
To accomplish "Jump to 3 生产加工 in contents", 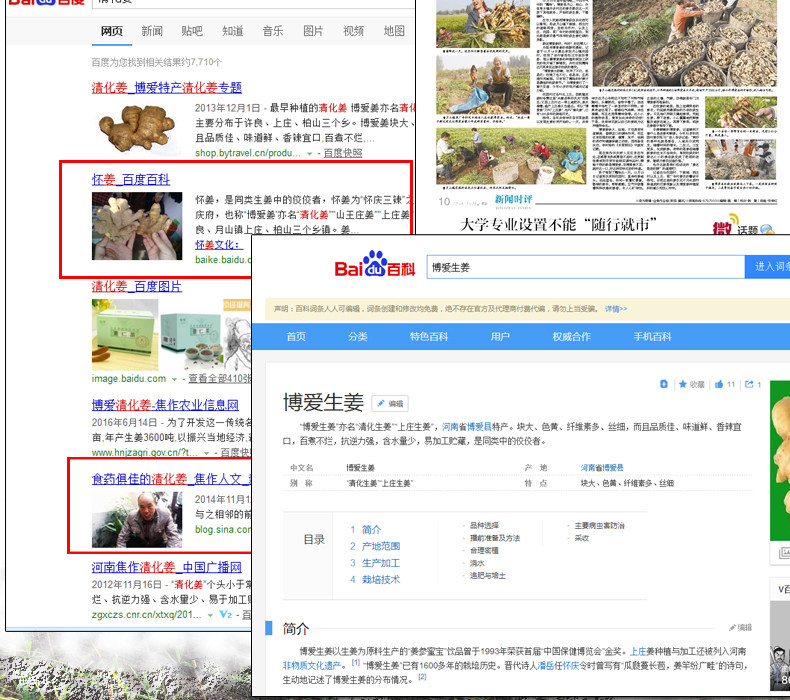I will pos(375,562).
